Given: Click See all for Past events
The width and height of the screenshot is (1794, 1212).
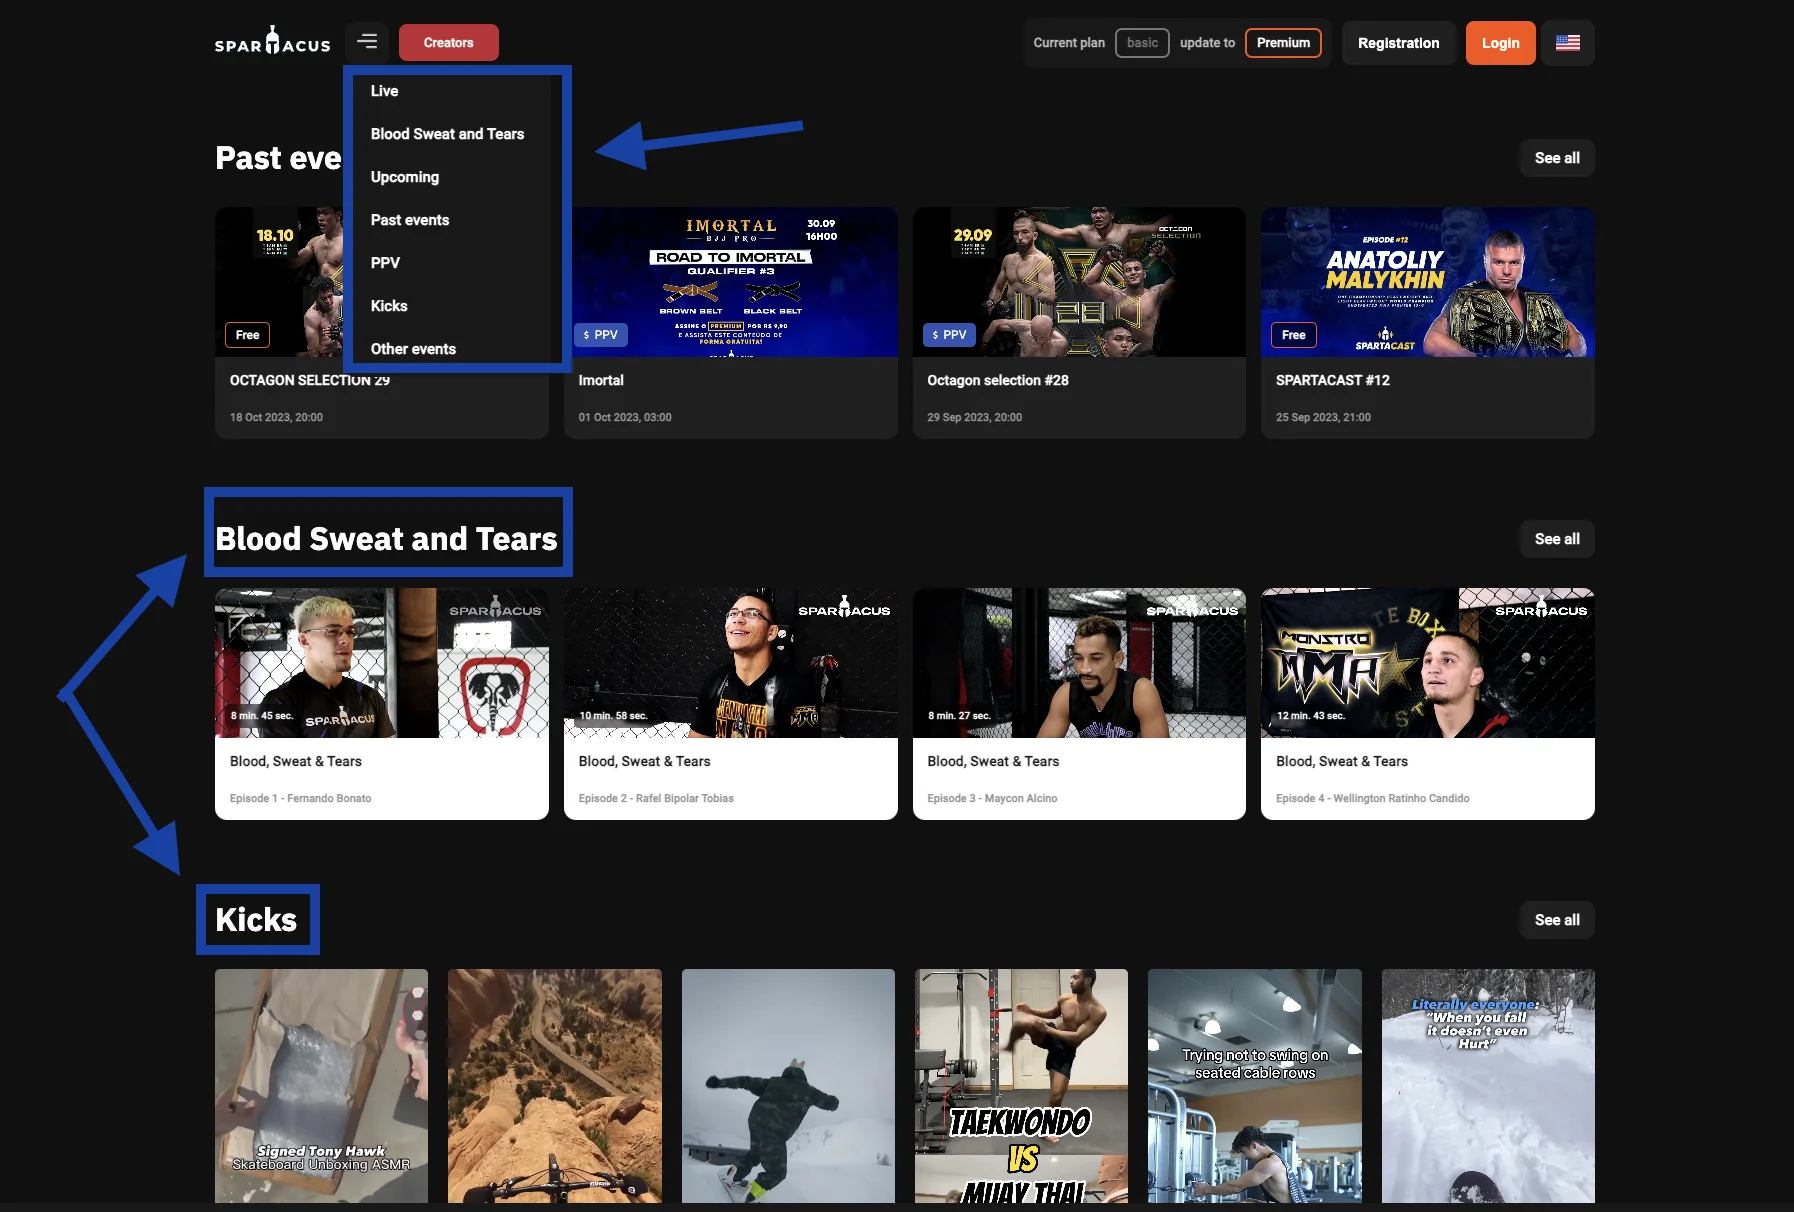Looking at the screenshot, I should [1556, 158].
